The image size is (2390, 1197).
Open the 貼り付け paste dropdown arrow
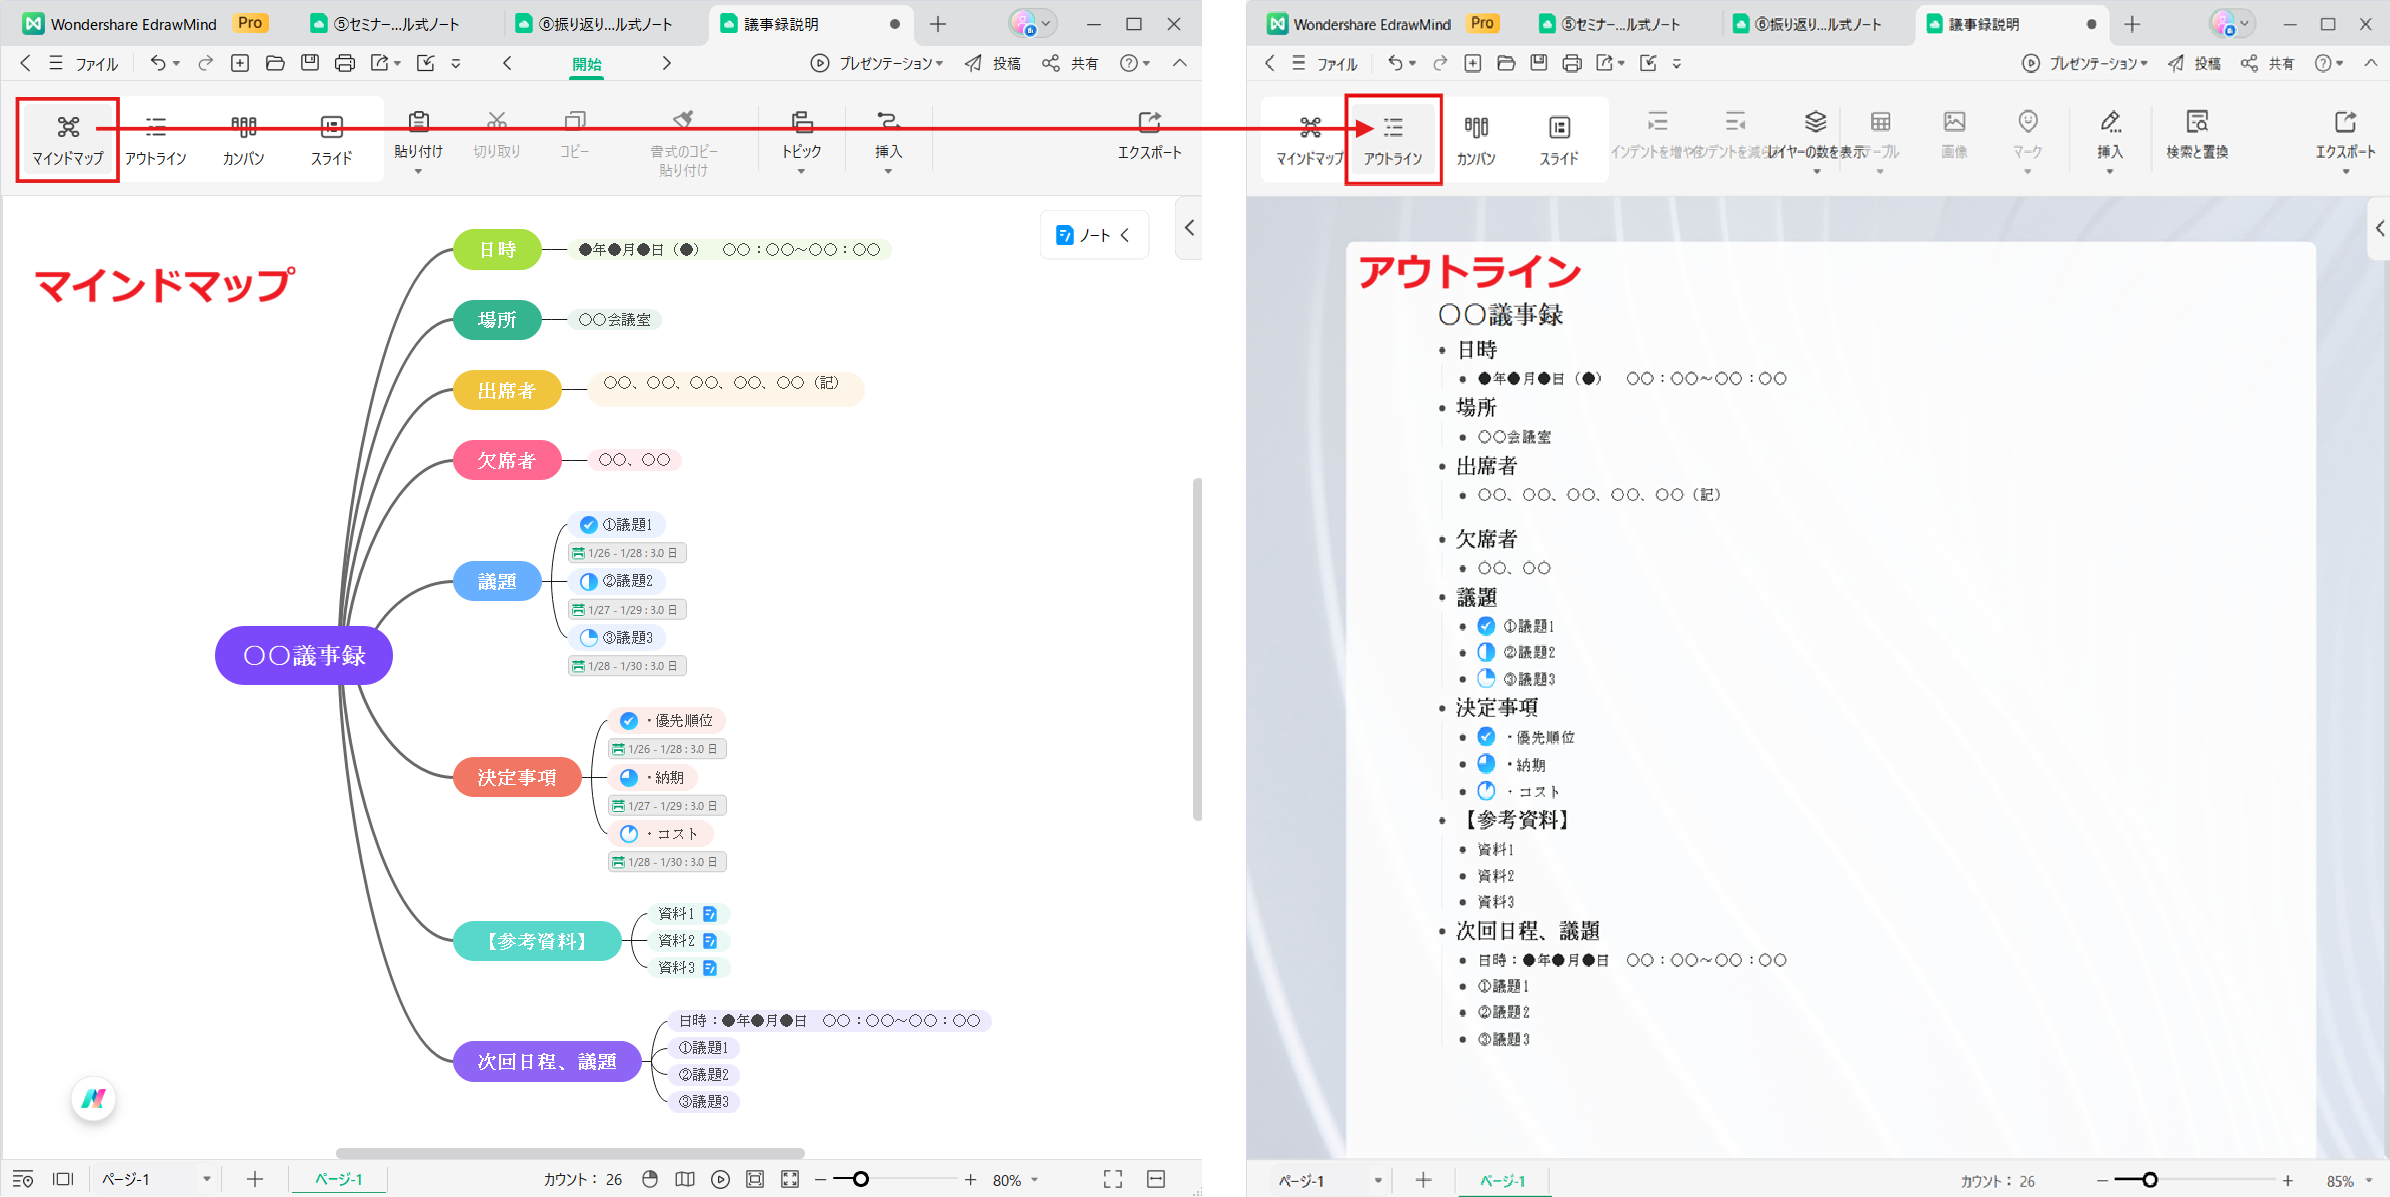(x=418, y=170)
